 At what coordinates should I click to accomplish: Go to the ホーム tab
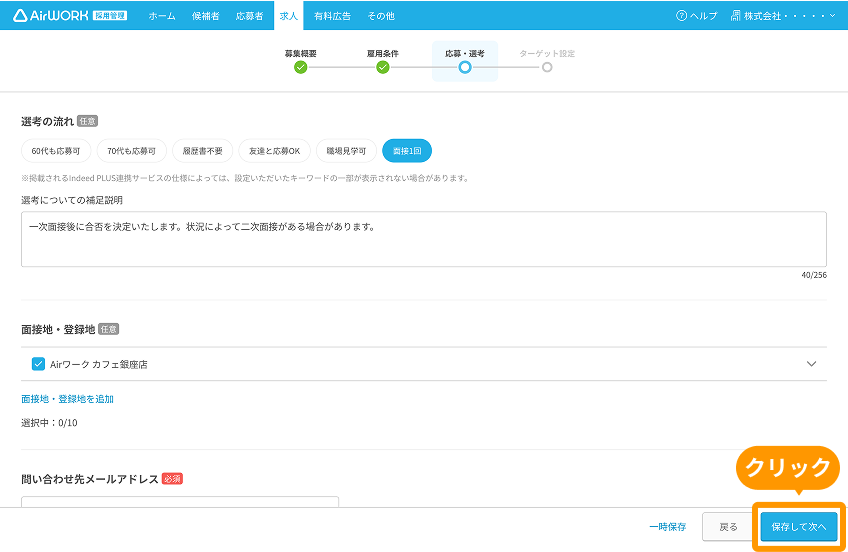click(x=162, y=16)
